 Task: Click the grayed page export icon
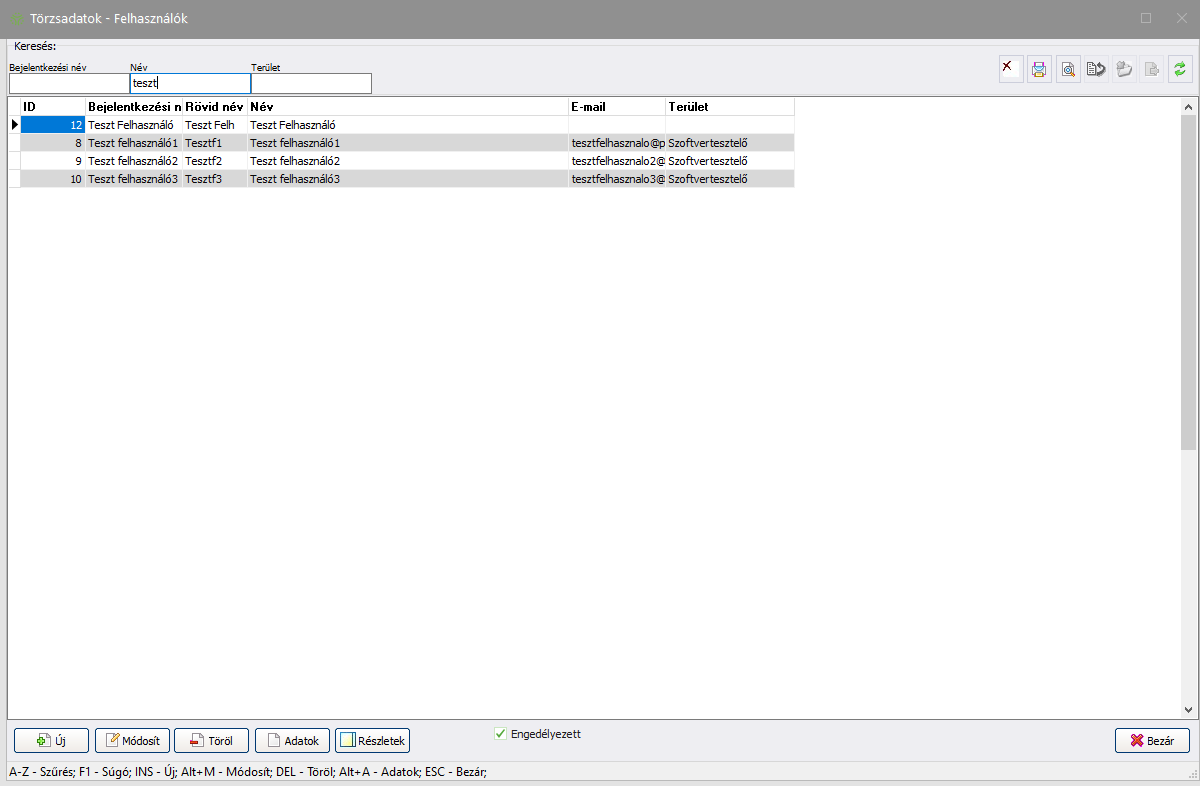point(1152,69)
